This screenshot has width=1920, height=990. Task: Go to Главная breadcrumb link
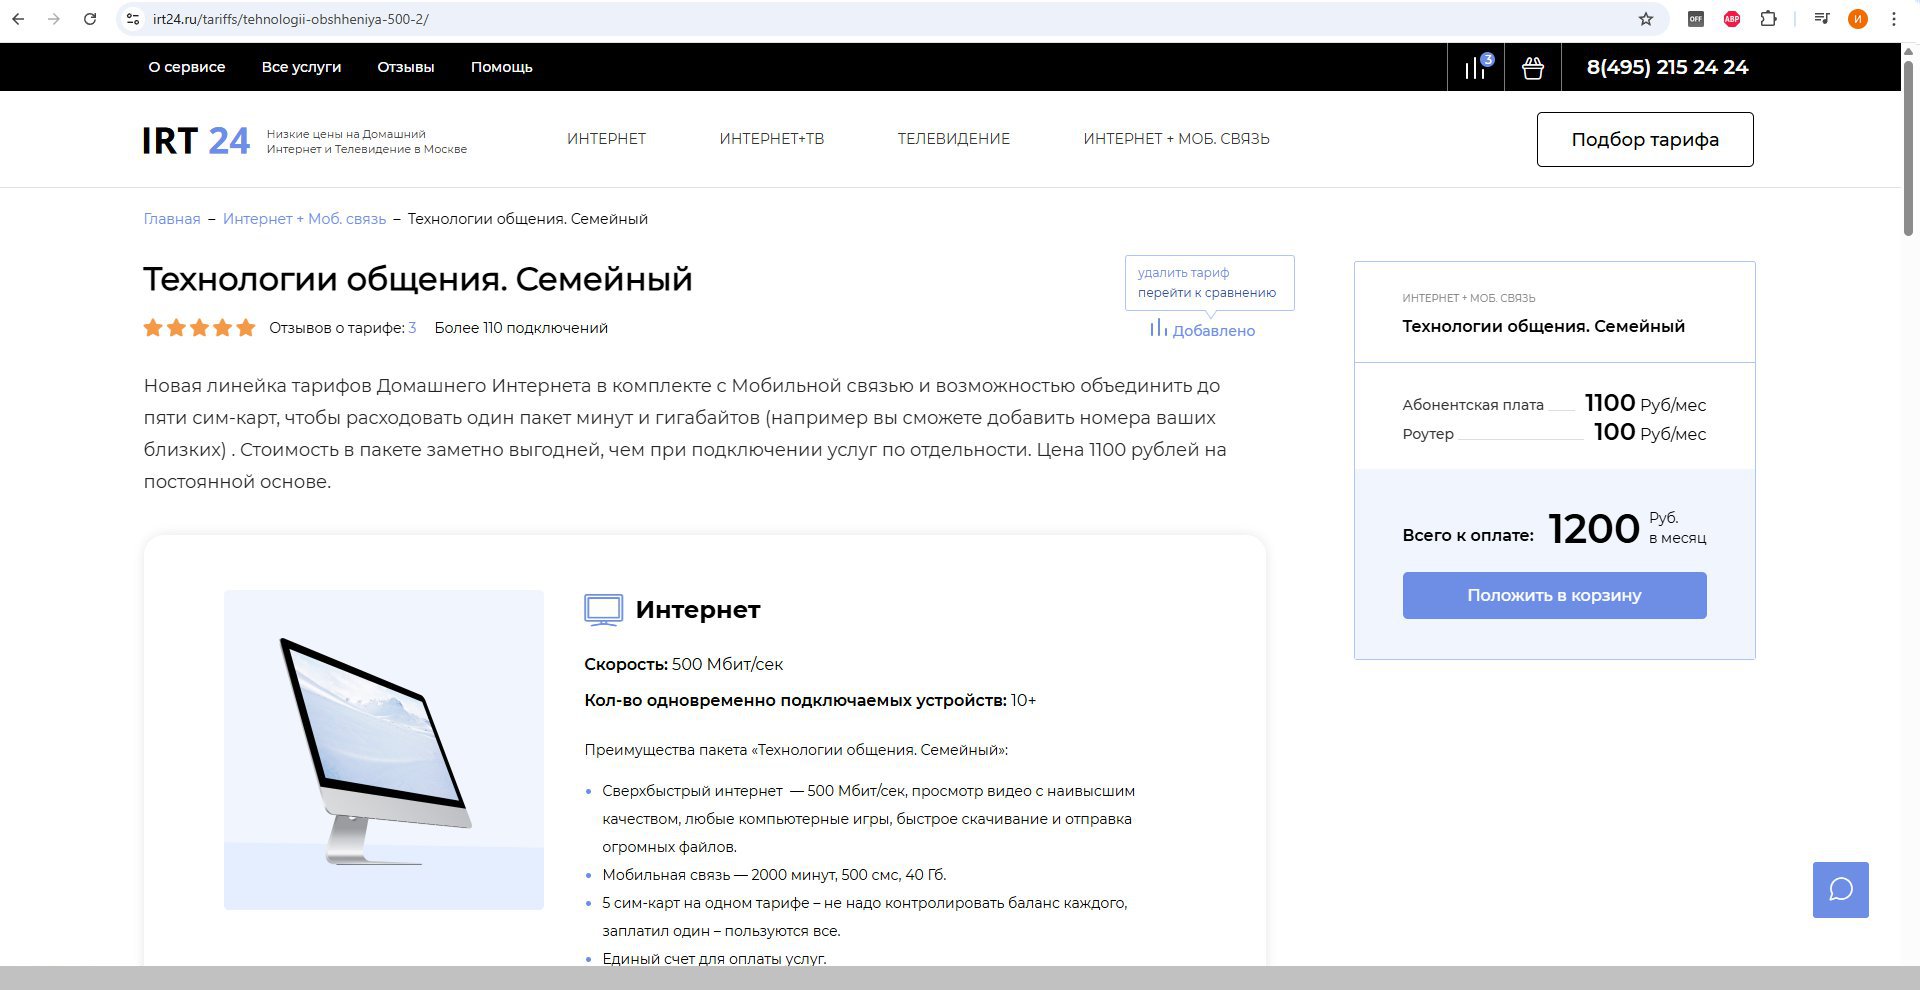[172, 219]
